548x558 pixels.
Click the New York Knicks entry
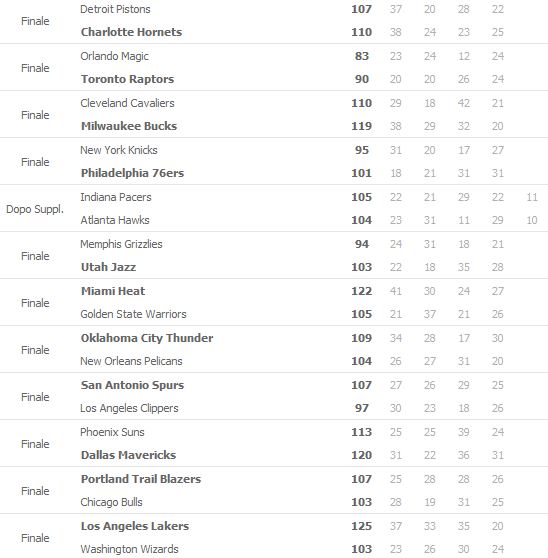[119, 150]
